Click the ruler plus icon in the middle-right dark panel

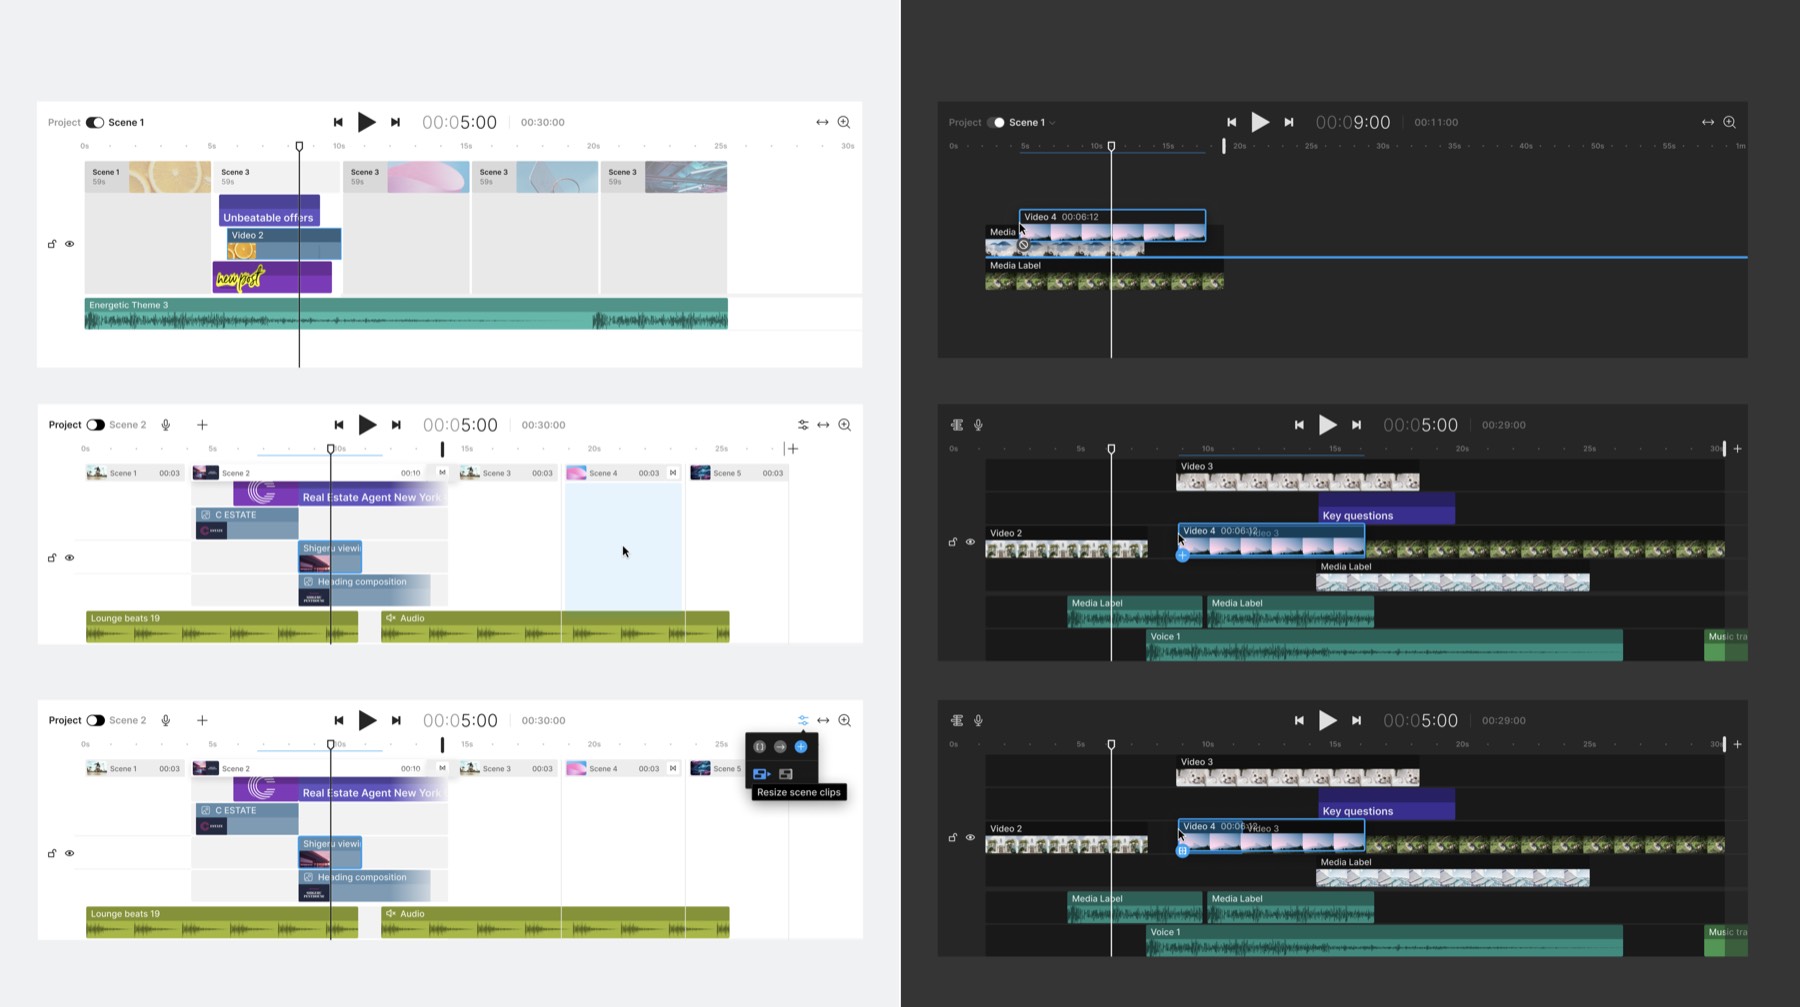pyautogui.click(x=1737, y=449)
